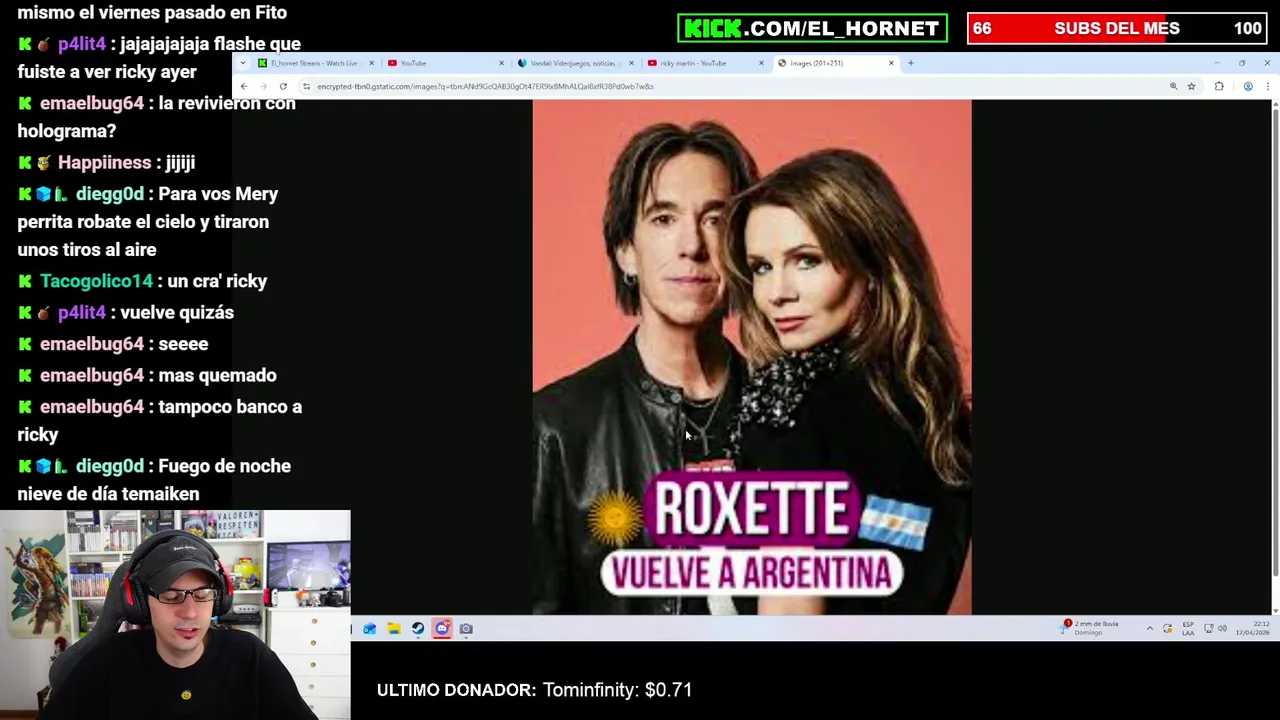Image resolution: width=1280 pixels, height=720 pixels.
Task: Open the network tray icon
Action: pyautogui.click(x=1208, y=629)
